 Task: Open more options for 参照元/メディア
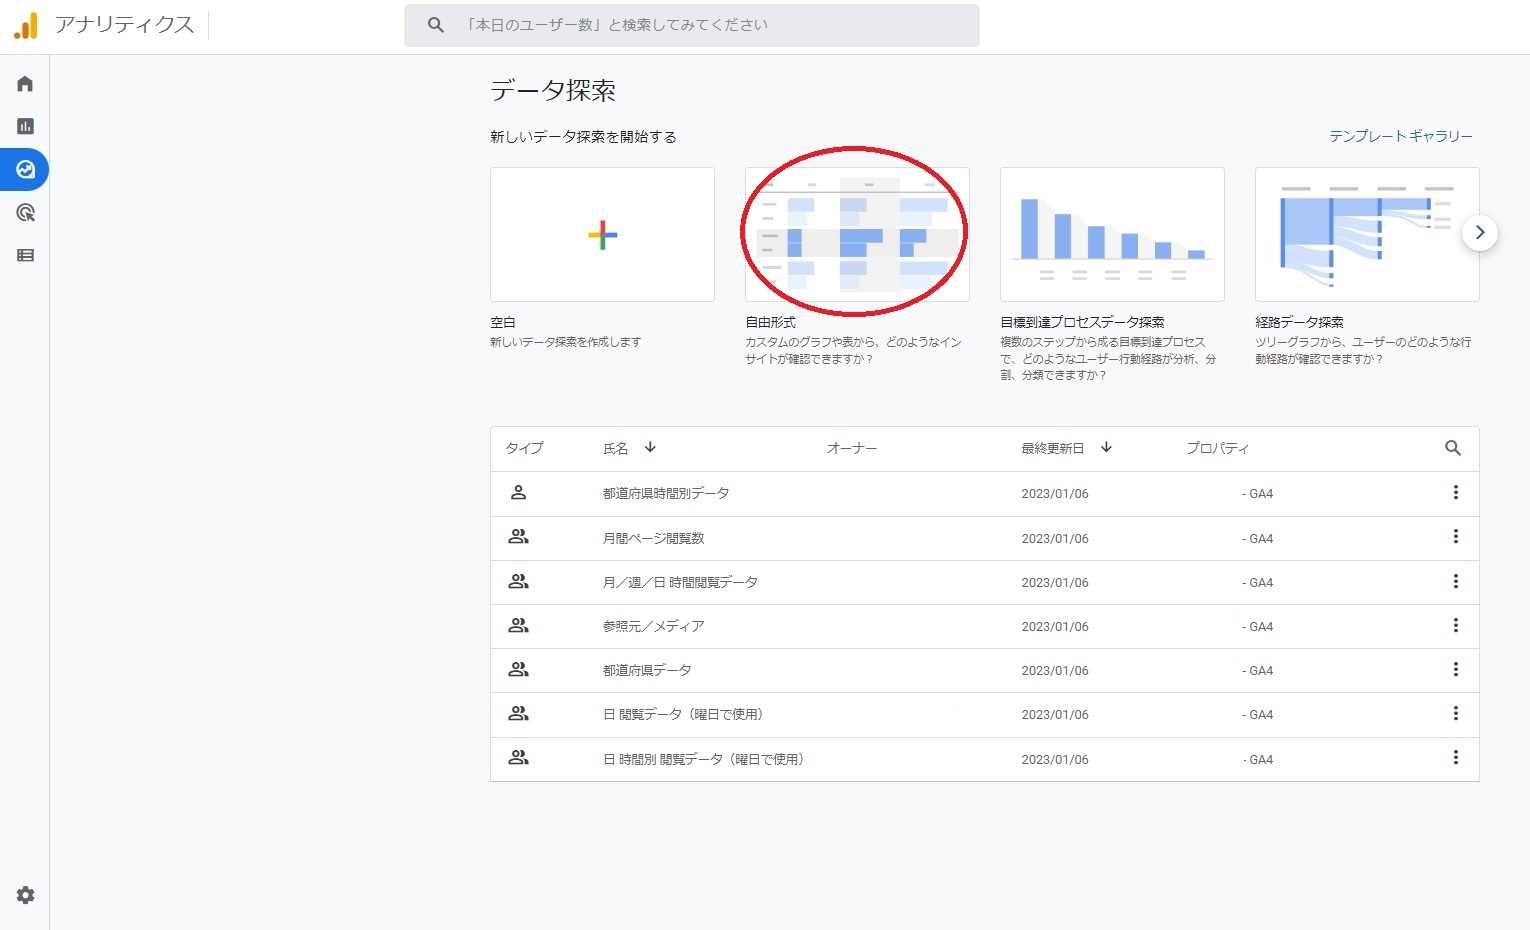tap(1455, 626)
